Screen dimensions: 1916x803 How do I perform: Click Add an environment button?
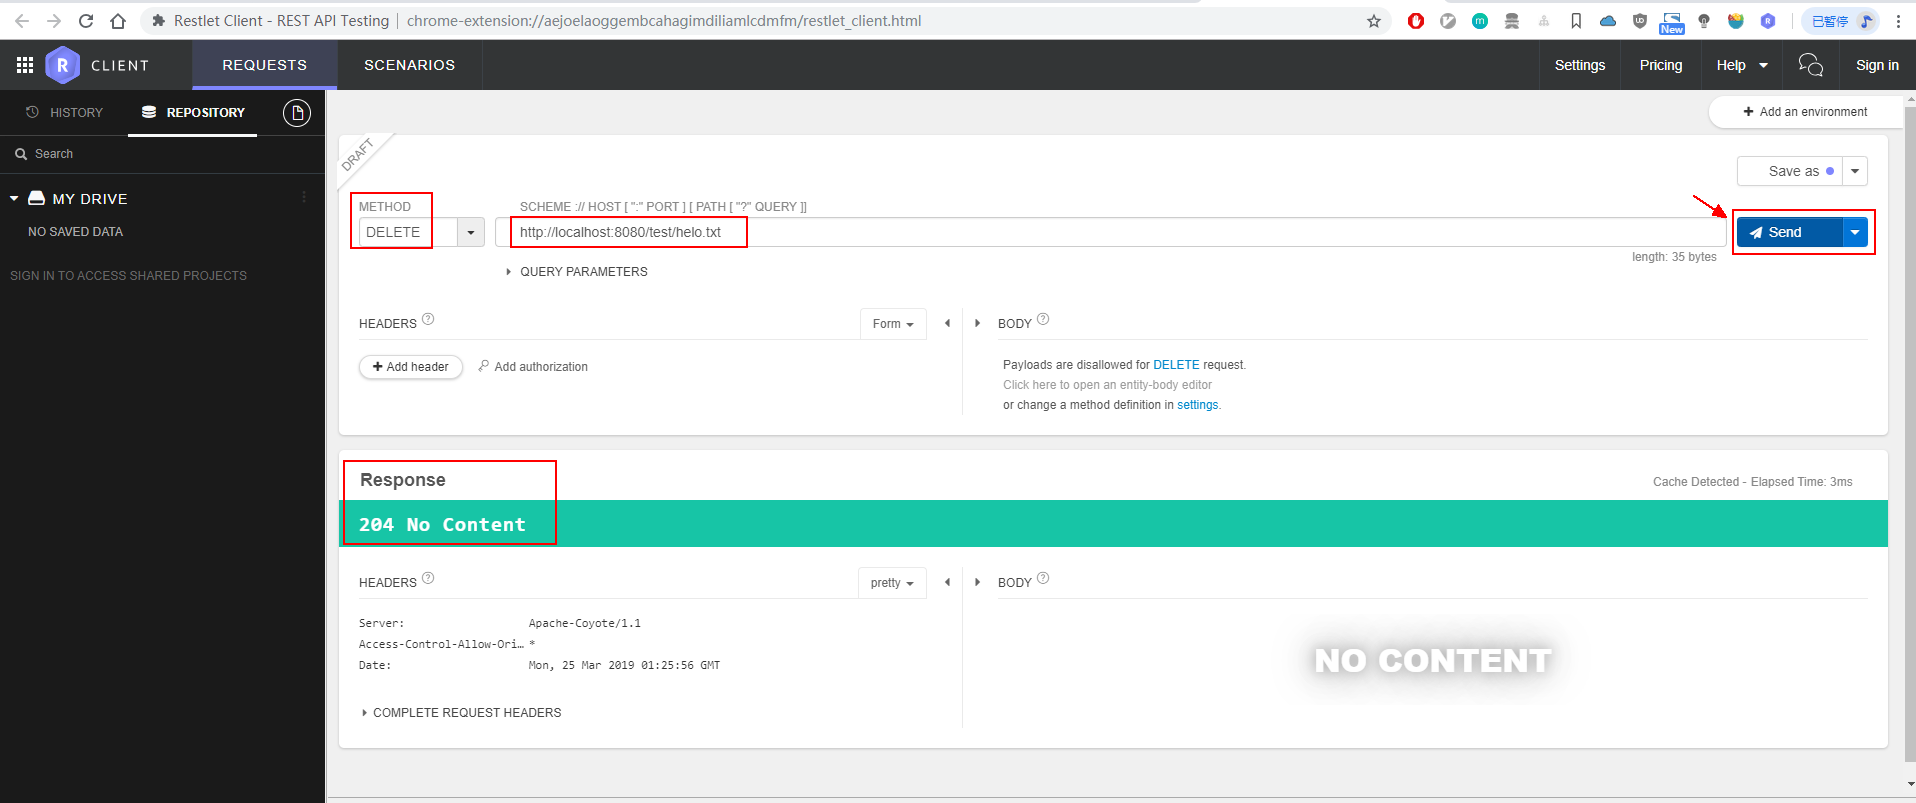tap(1805, 112)
